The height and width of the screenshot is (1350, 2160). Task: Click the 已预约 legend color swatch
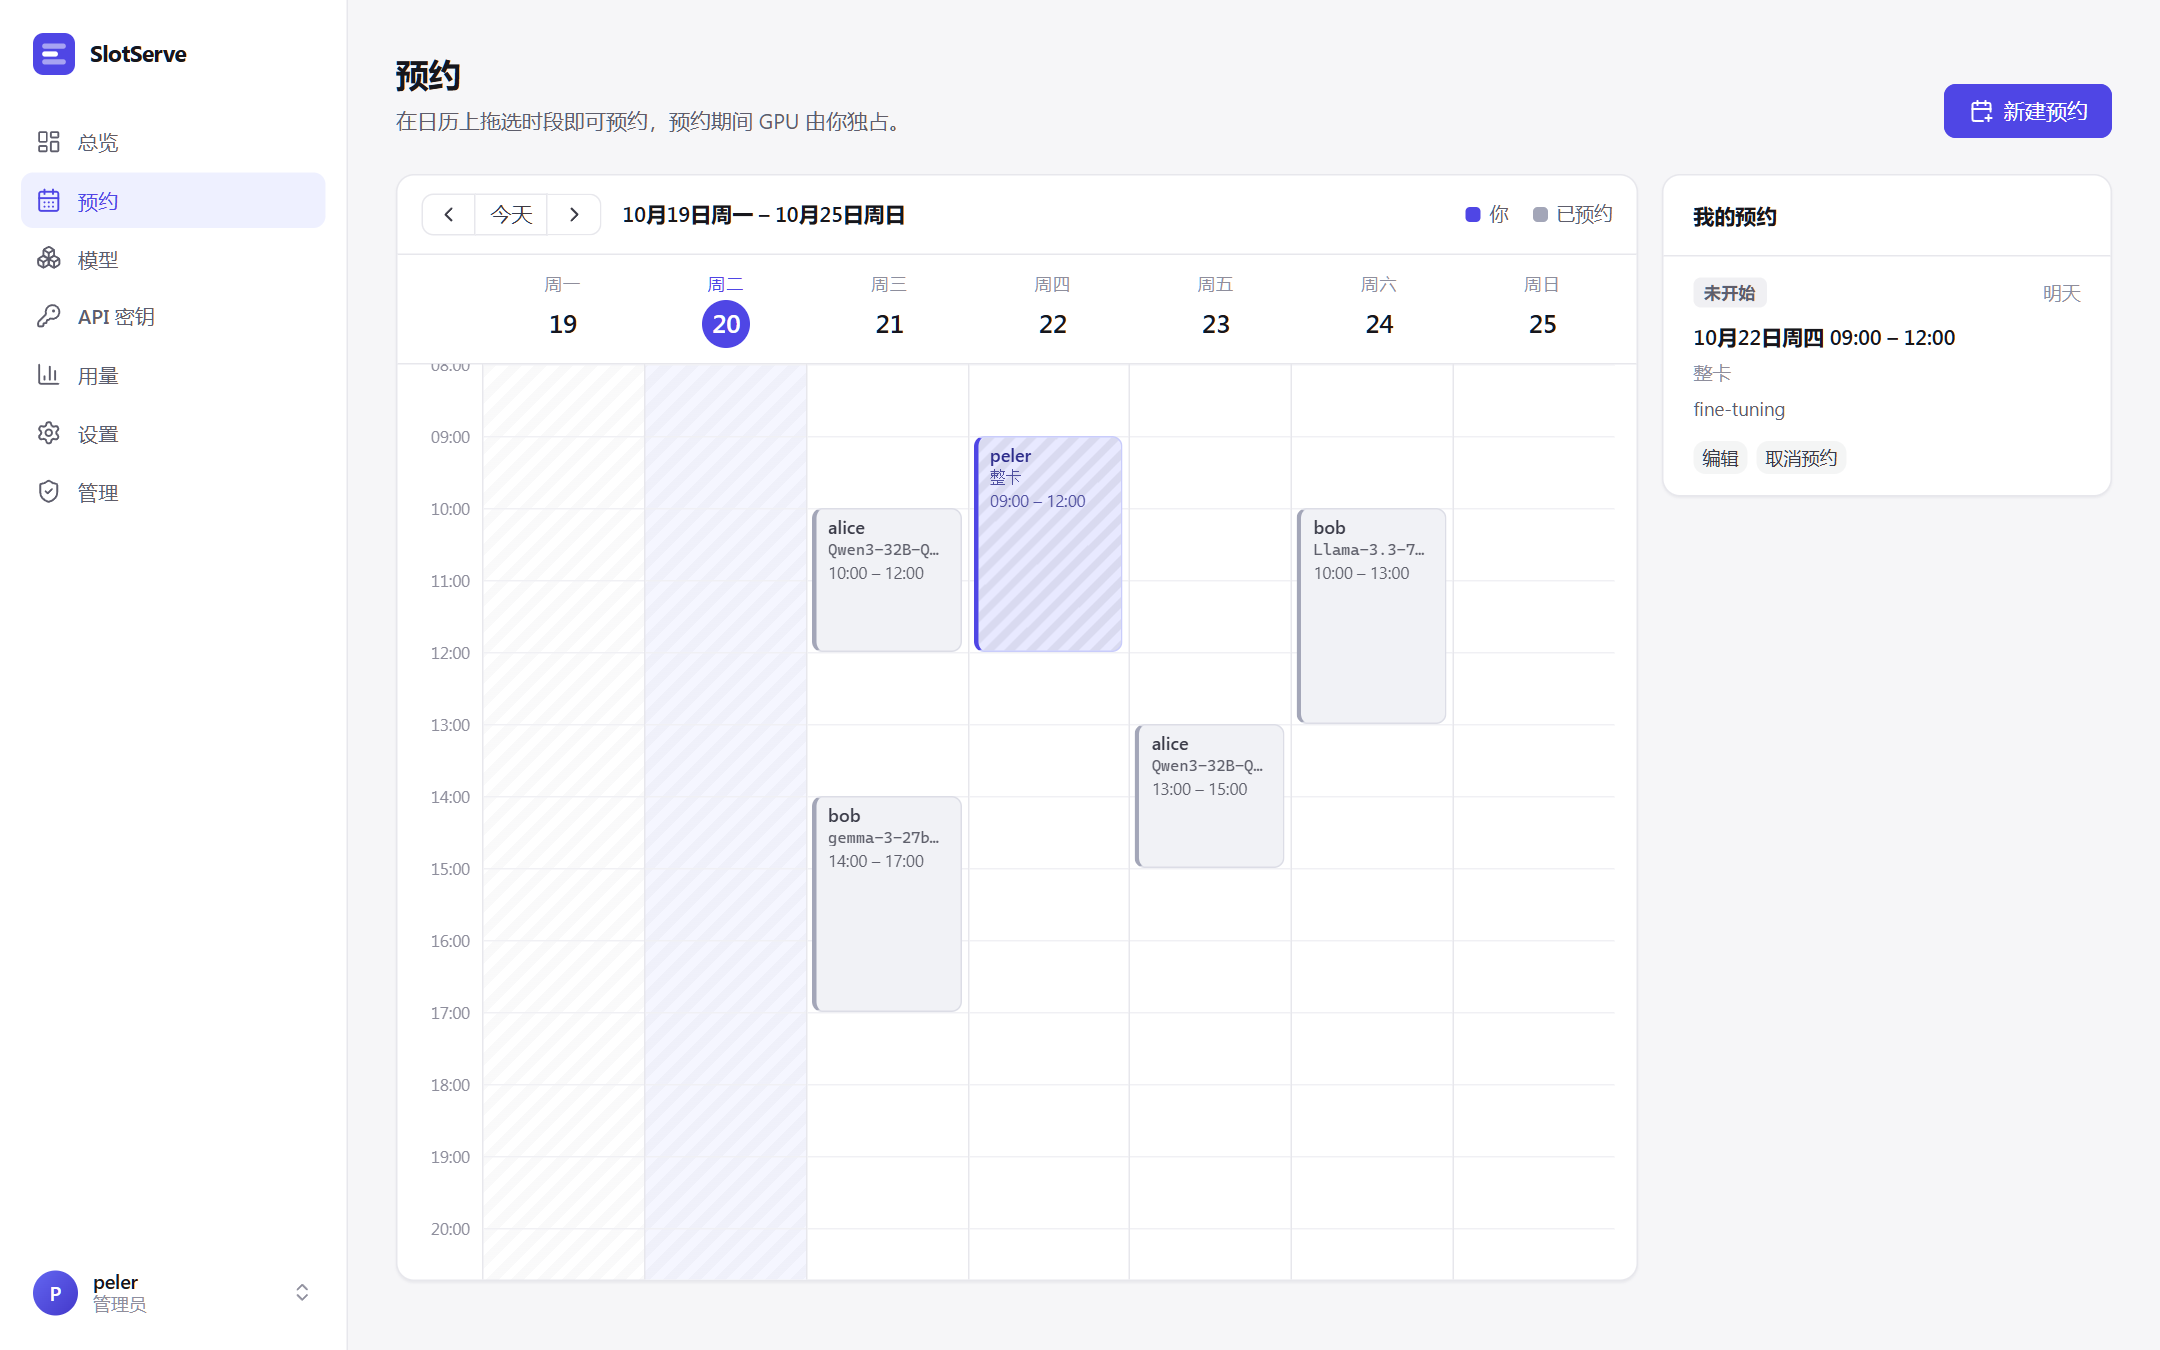click(x=1540, y=214)
